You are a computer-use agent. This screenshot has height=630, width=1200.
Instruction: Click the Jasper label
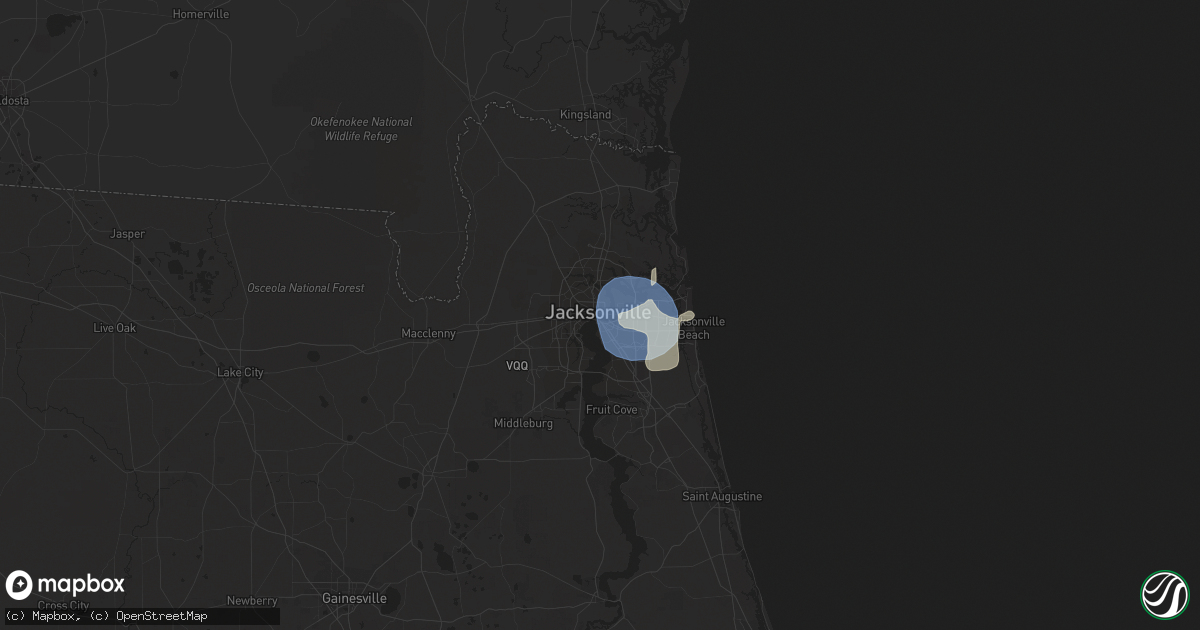(x=127, y=234)
